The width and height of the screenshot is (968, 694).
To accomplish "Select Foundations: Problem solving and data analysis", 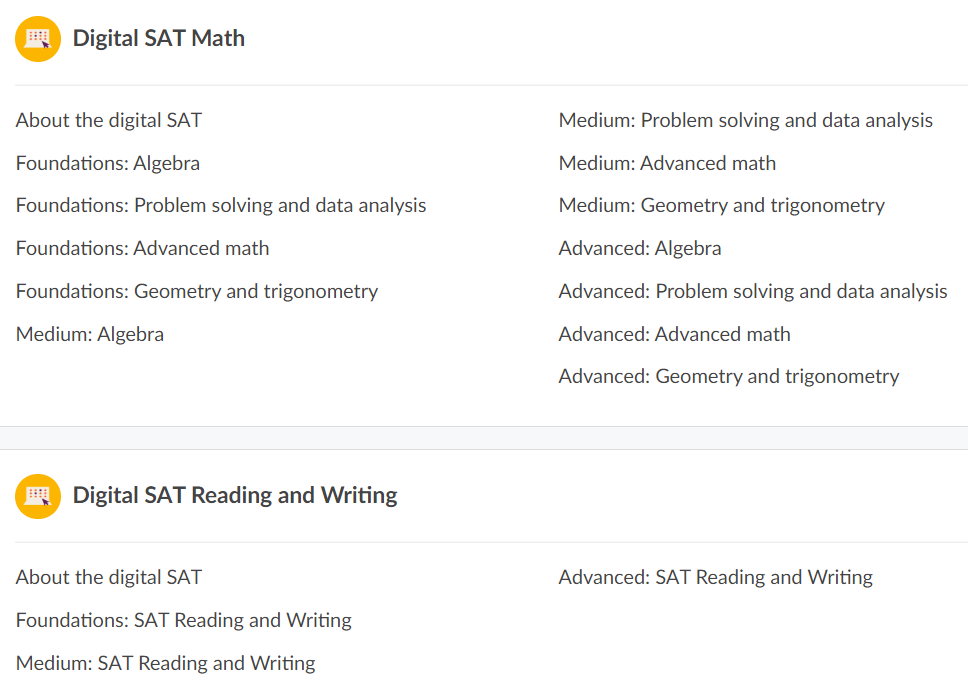I will coord(221,206).
